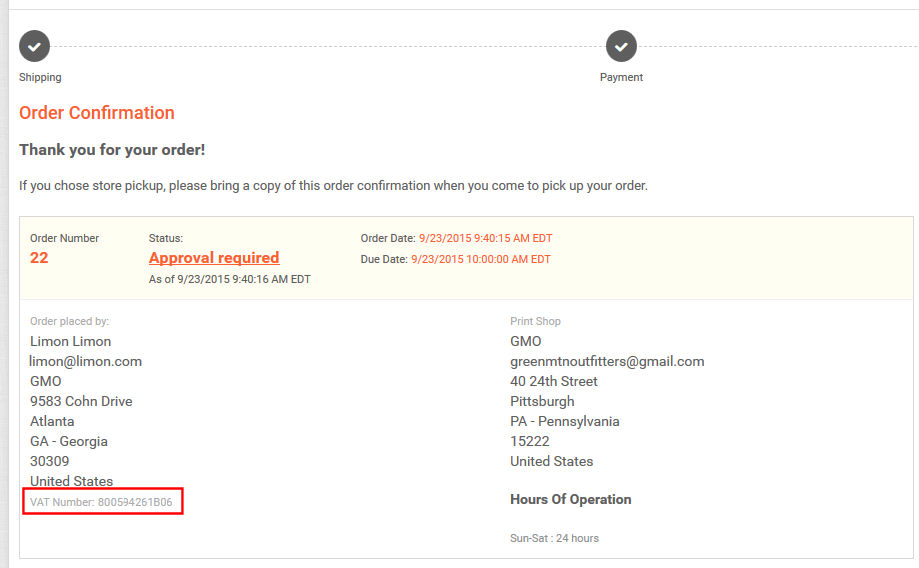Viewport: 919px width, 568px height.
Task: Click the VAT Number 800594261B06 text
Action: click(101, 501)
